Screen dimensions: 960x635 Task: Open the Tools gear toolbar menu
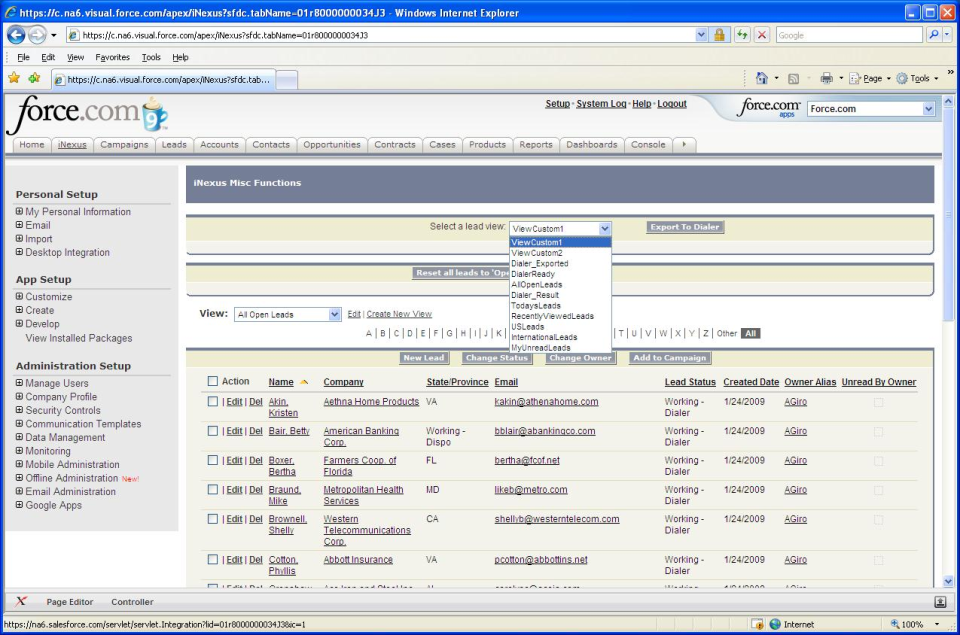coord(917,78)
